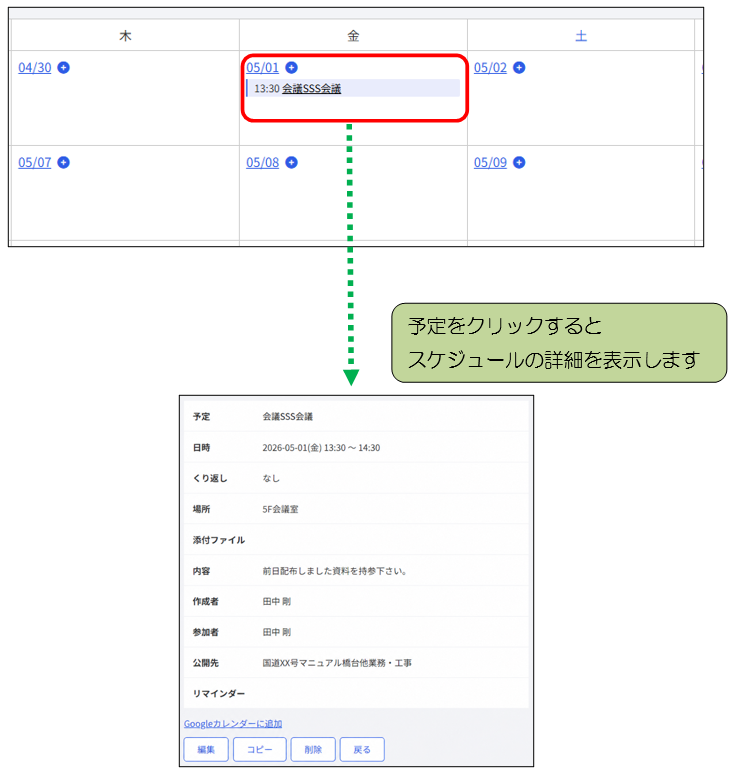
Task: Open the 05/08 date link
Action: 262,162
